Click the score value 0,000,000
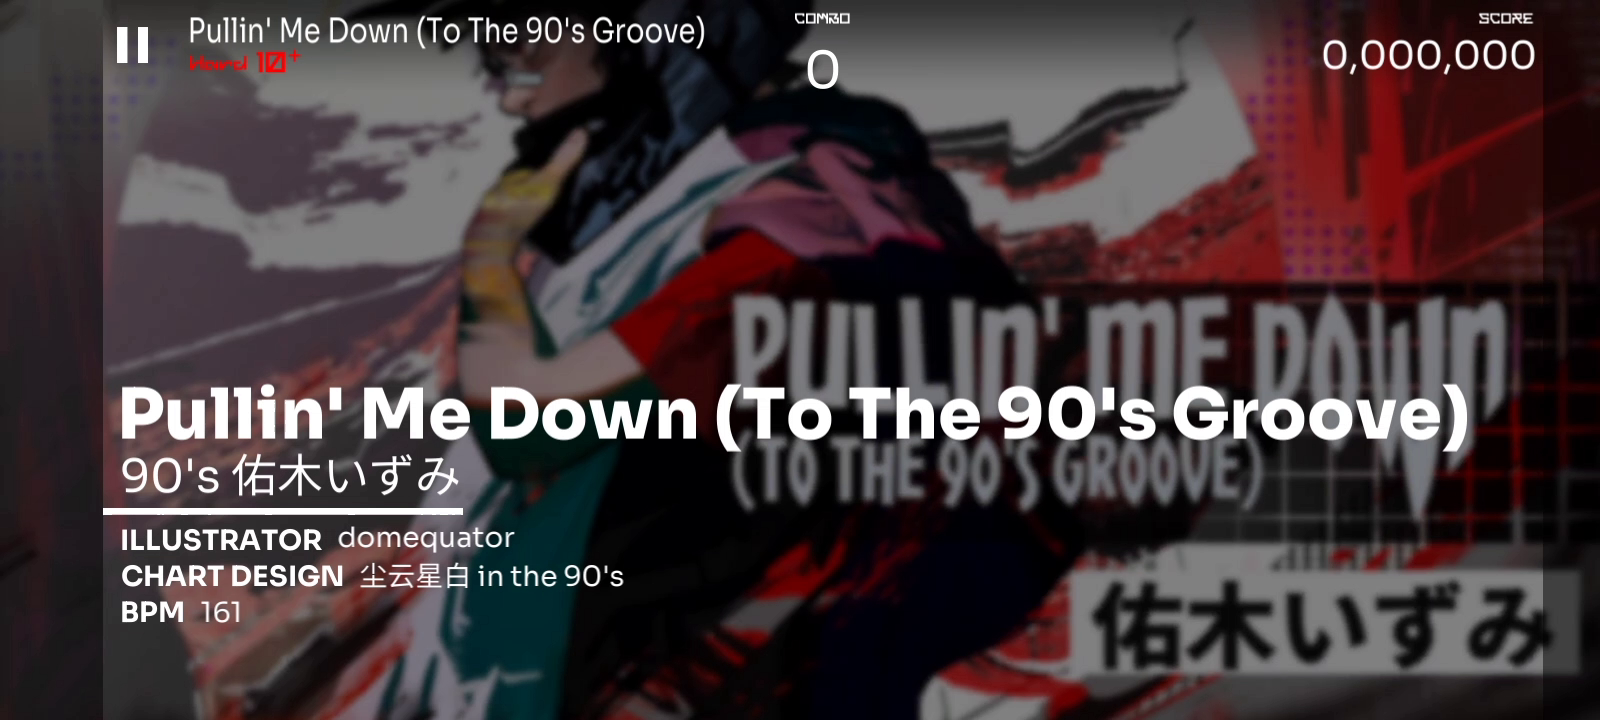This screenshot has height=720, width=1600. [1428, 55]
